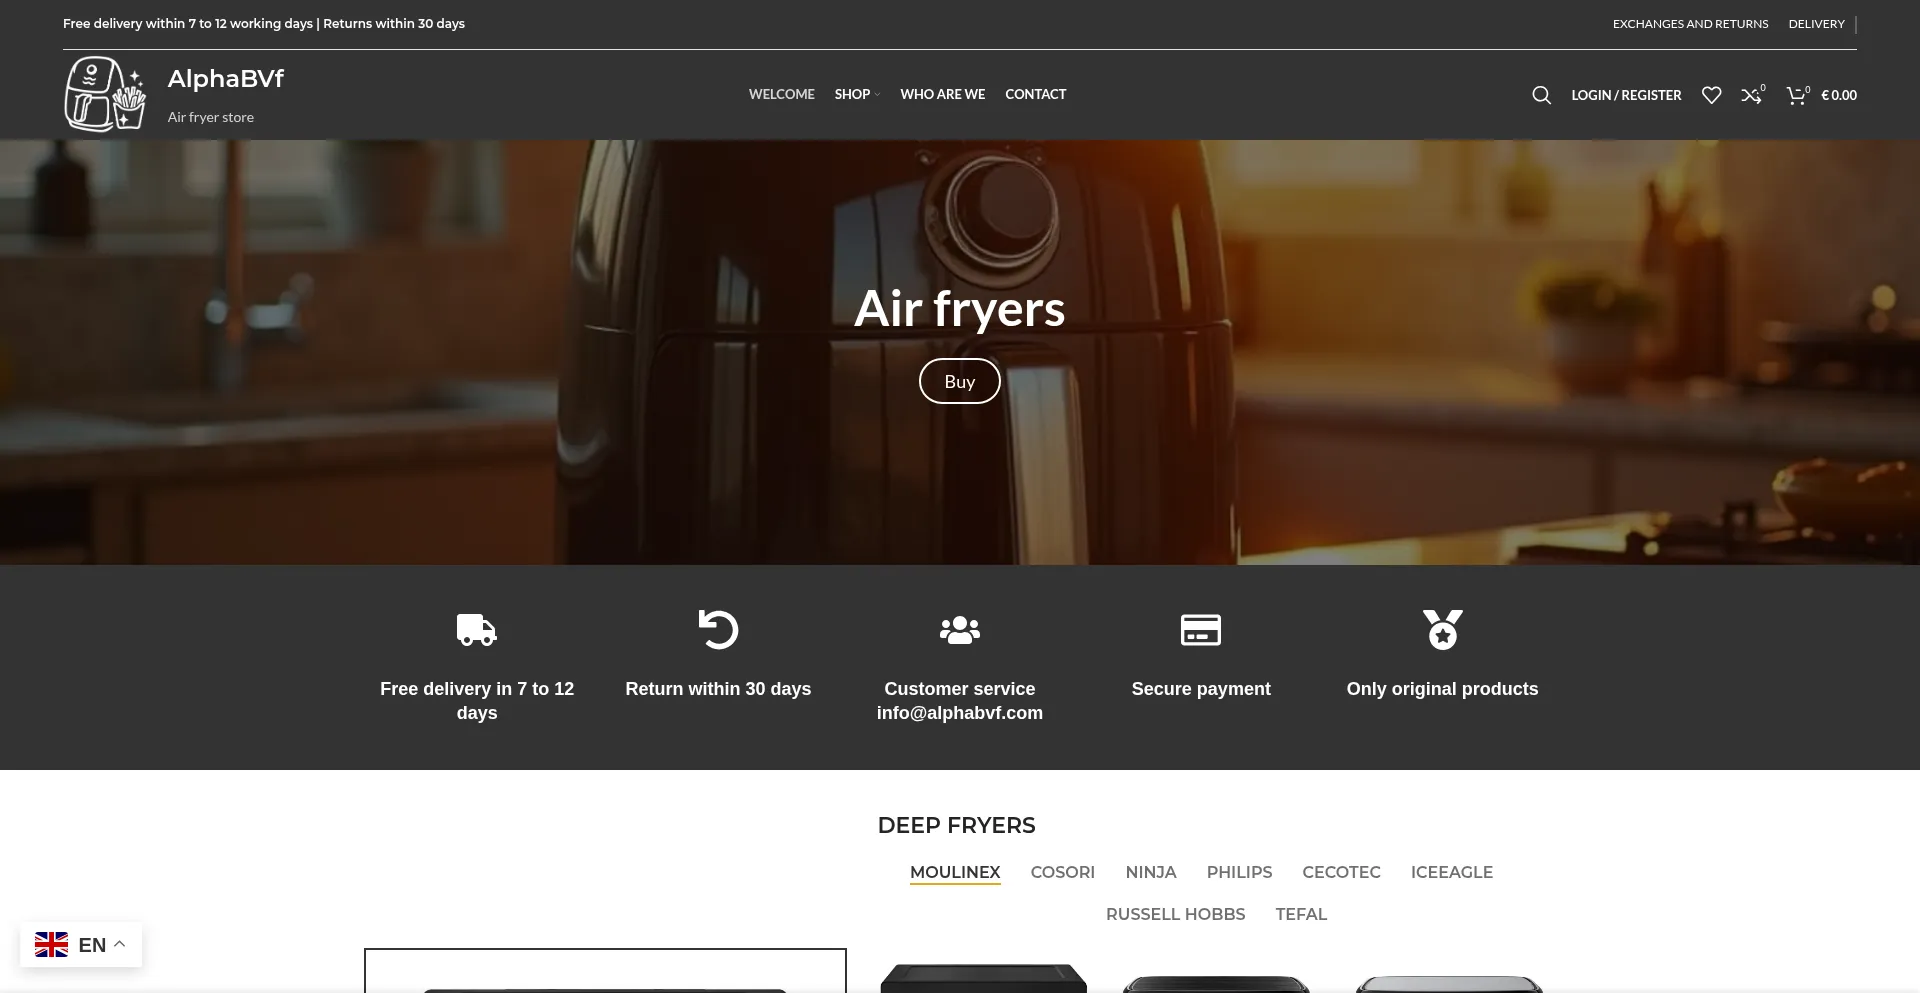Click the search magnifier icon
The height and width of the screenshot is (993, 1920).
(x=1541, y=95)
